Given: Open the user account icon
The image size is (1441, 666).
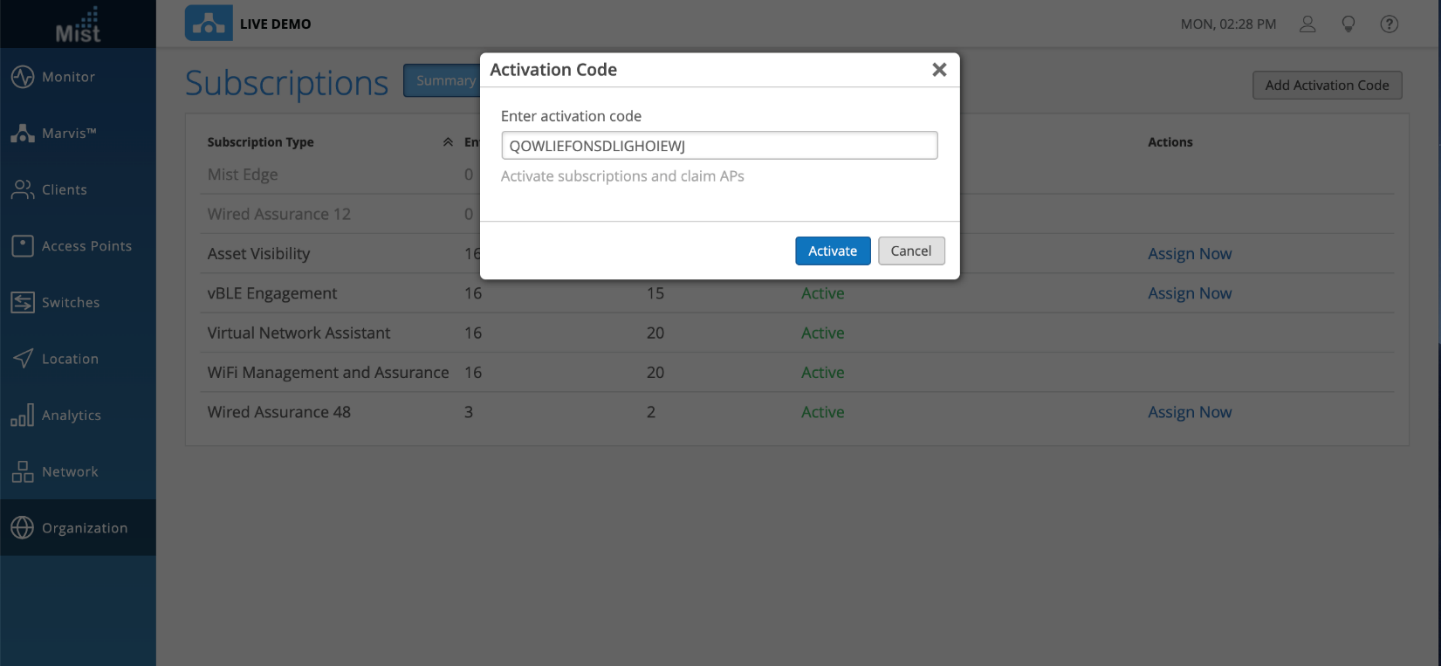Looking at the screenshot, I should tap(1307, 24).
